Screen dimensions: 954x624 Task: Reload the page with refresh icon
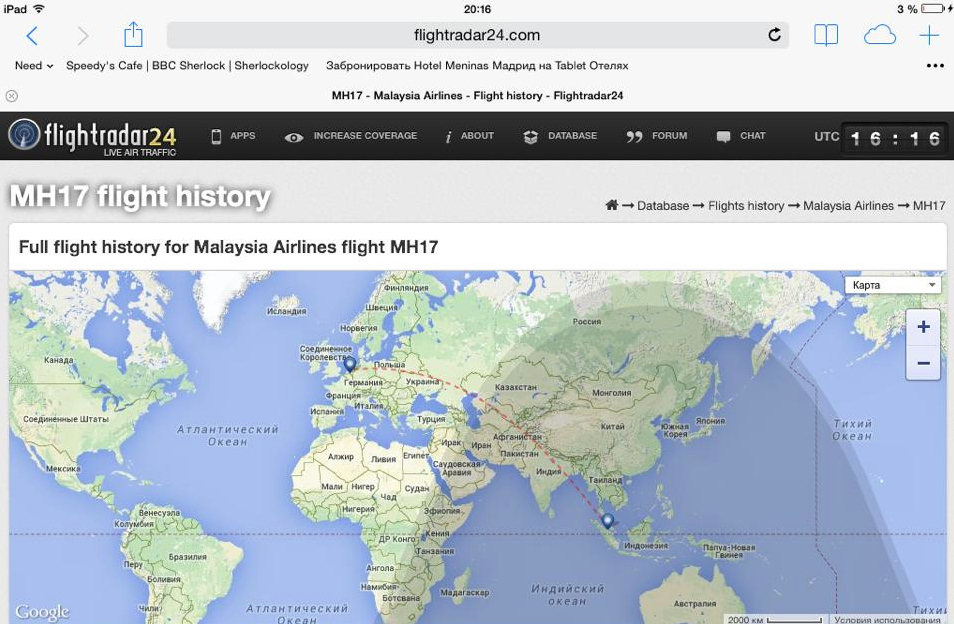[774, 36]
